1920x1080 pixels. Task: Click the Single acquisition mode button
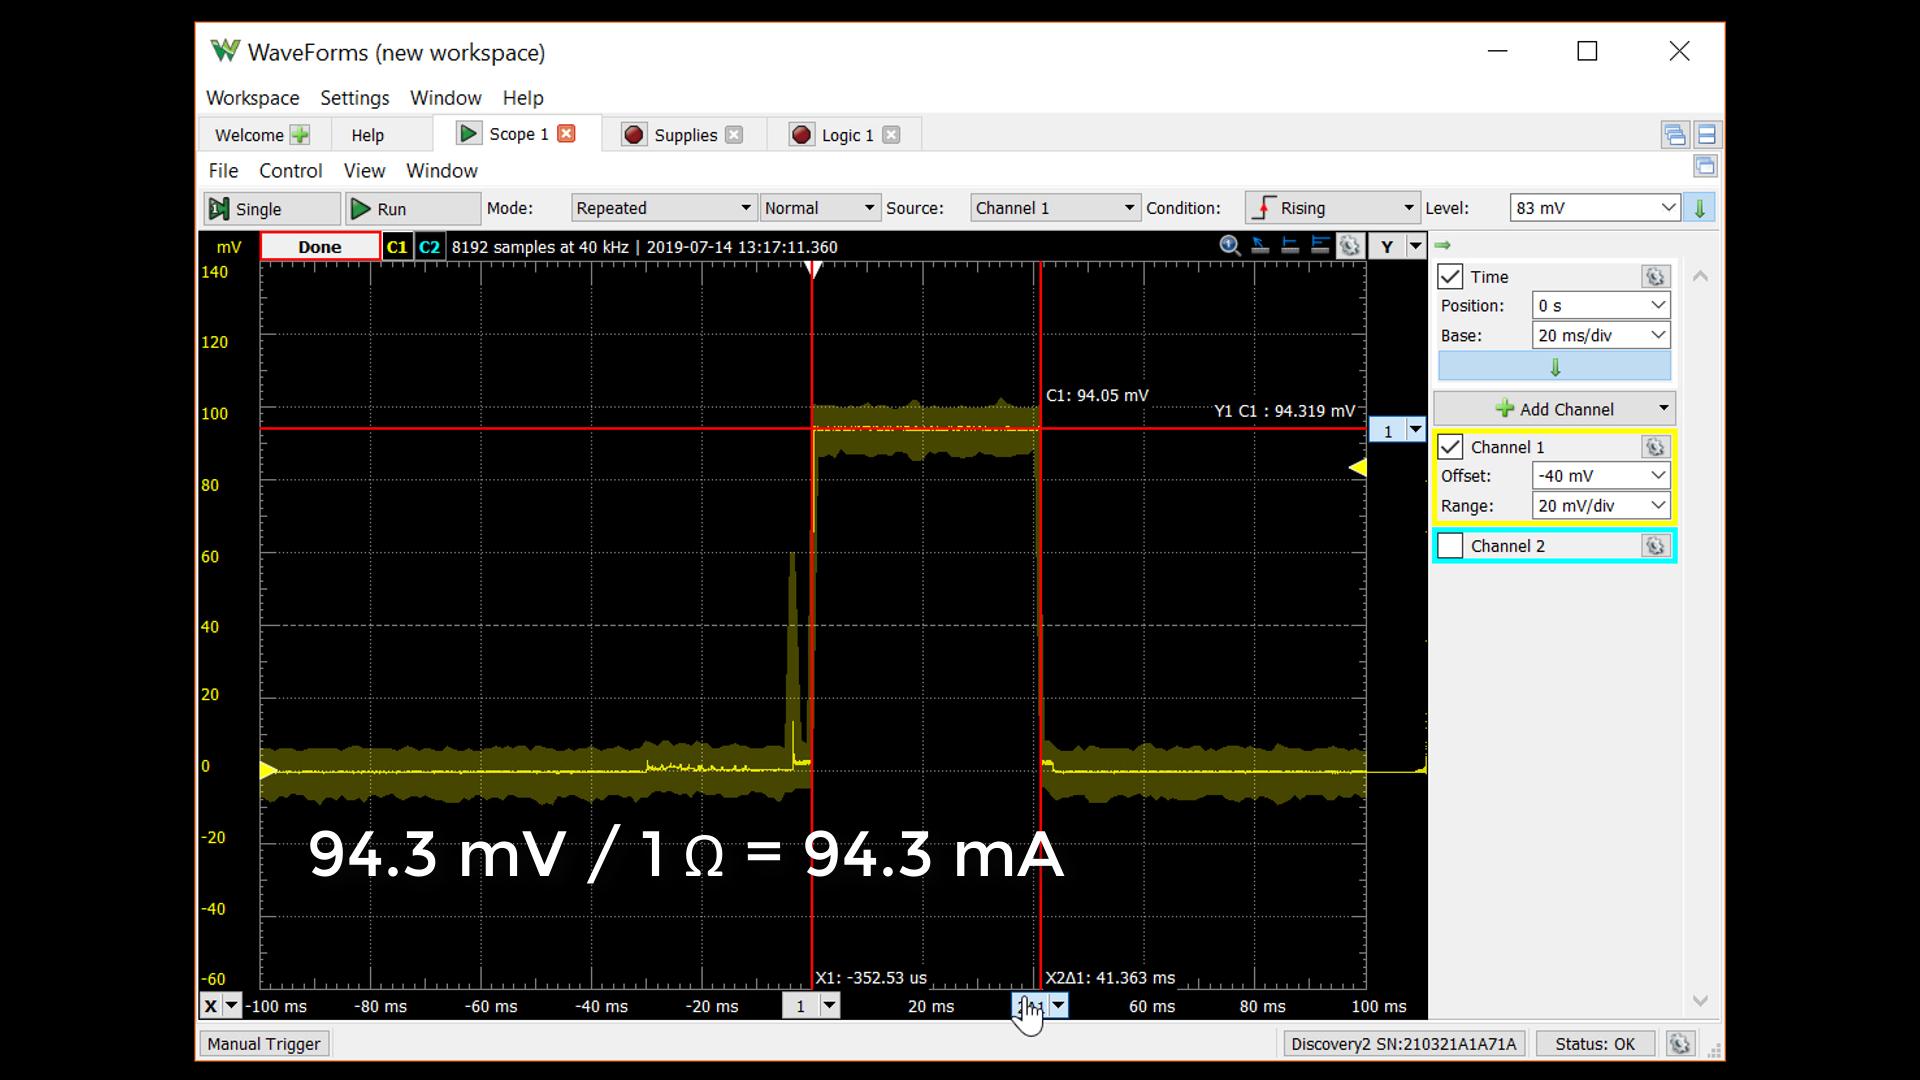(260, 207)
